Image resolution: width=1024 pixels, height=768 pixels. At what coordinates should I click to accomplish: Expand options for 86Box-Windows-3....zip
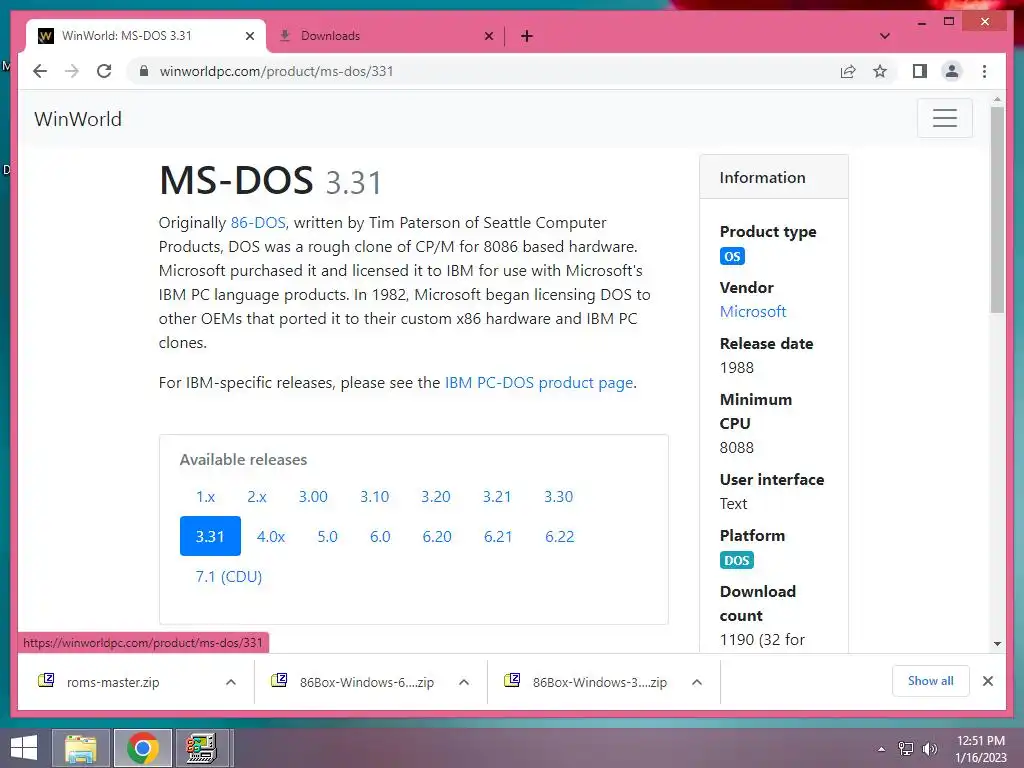(697, 682)
